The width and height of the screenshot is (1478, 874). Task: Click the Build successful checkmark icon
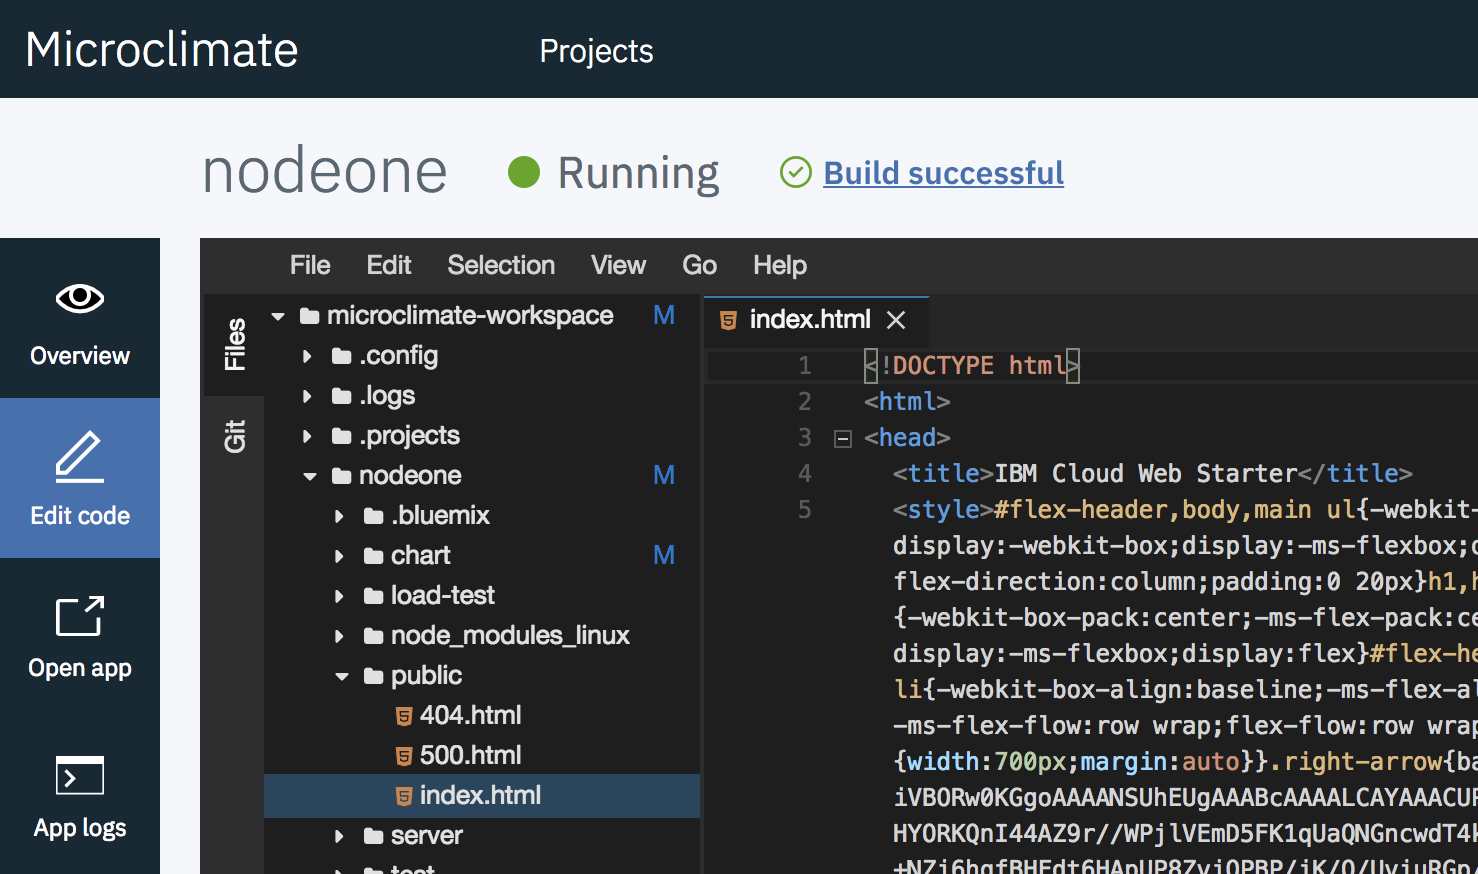coord(795,173)
